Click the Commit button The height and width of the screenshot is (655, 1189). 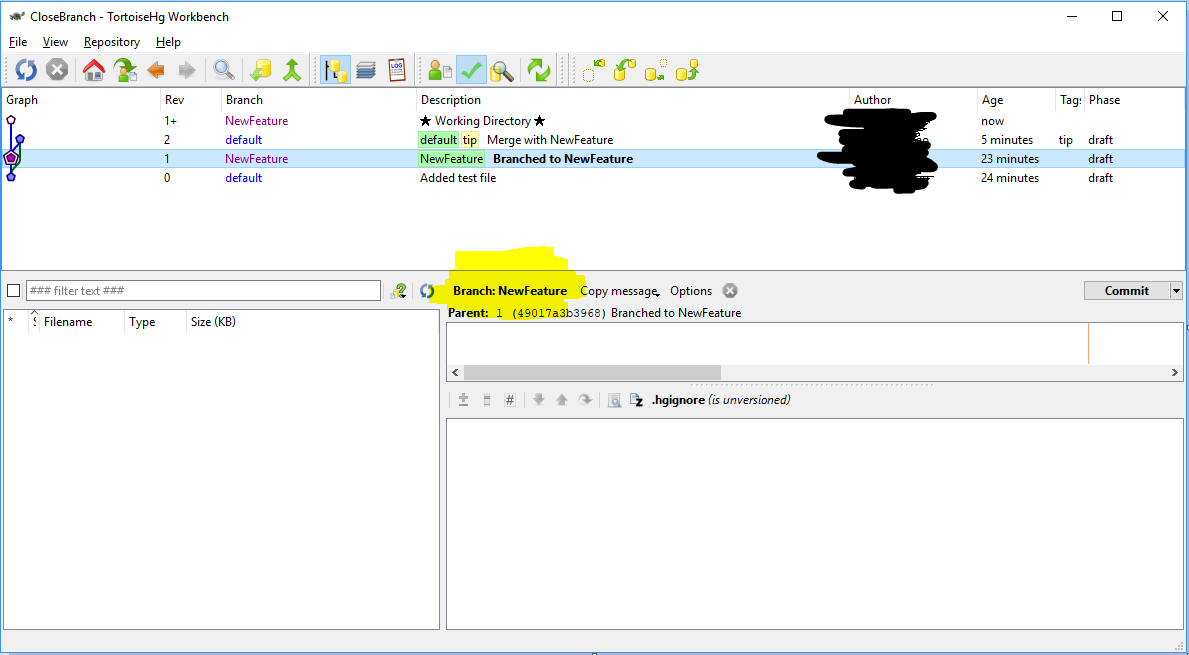(1127, 290)
